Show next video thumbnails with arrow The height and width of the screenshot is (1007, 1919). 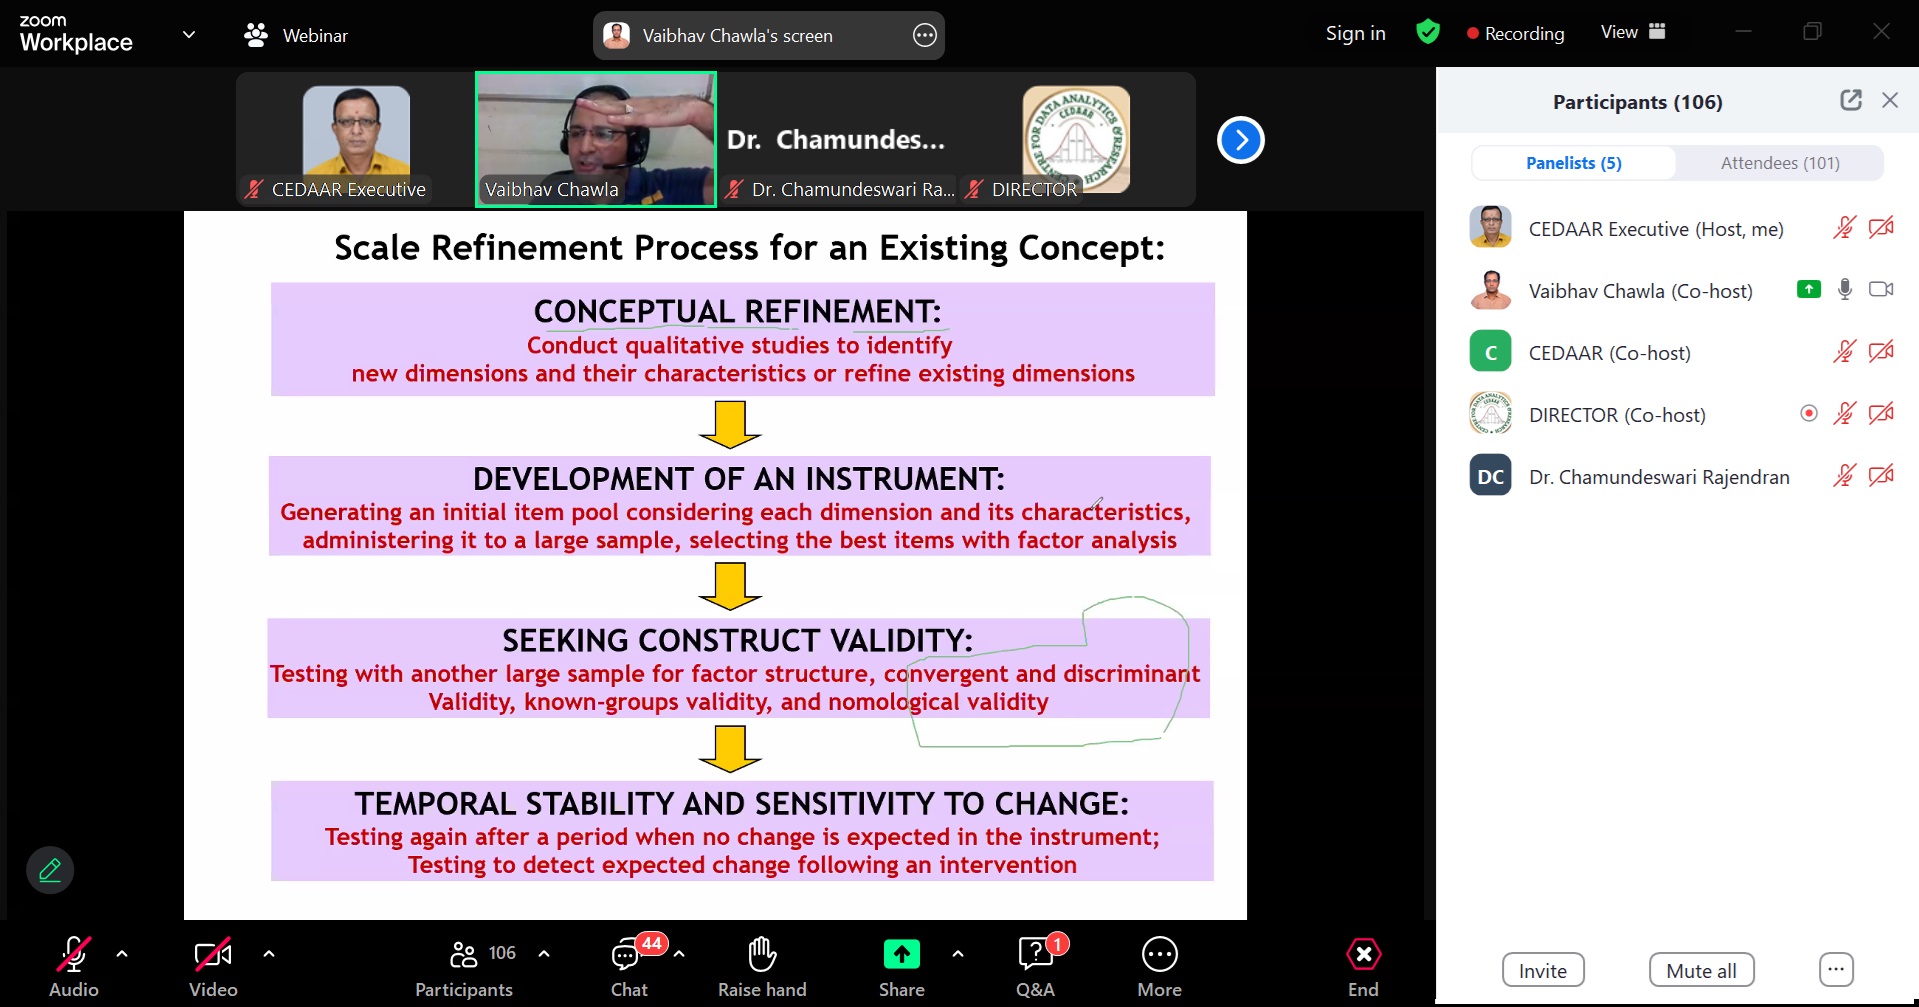1240,140
